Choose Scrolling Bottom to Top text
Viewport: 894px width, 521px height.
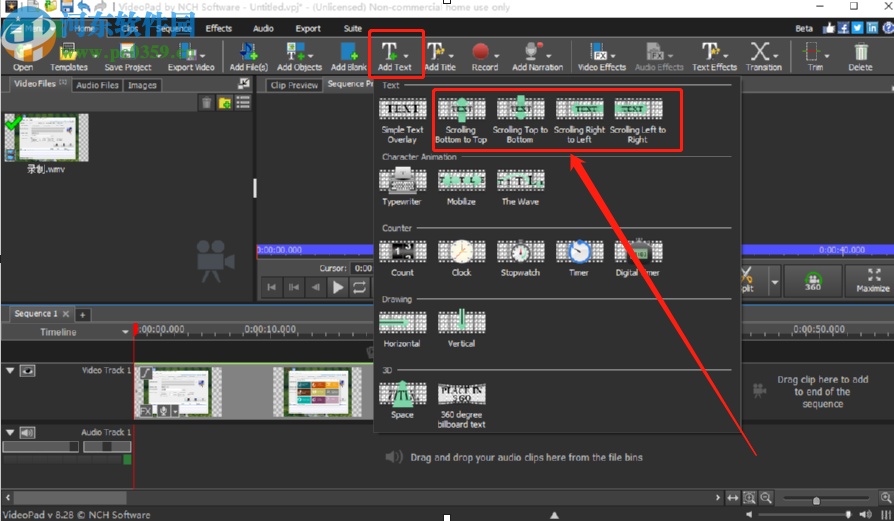click(x=461, y=120)
